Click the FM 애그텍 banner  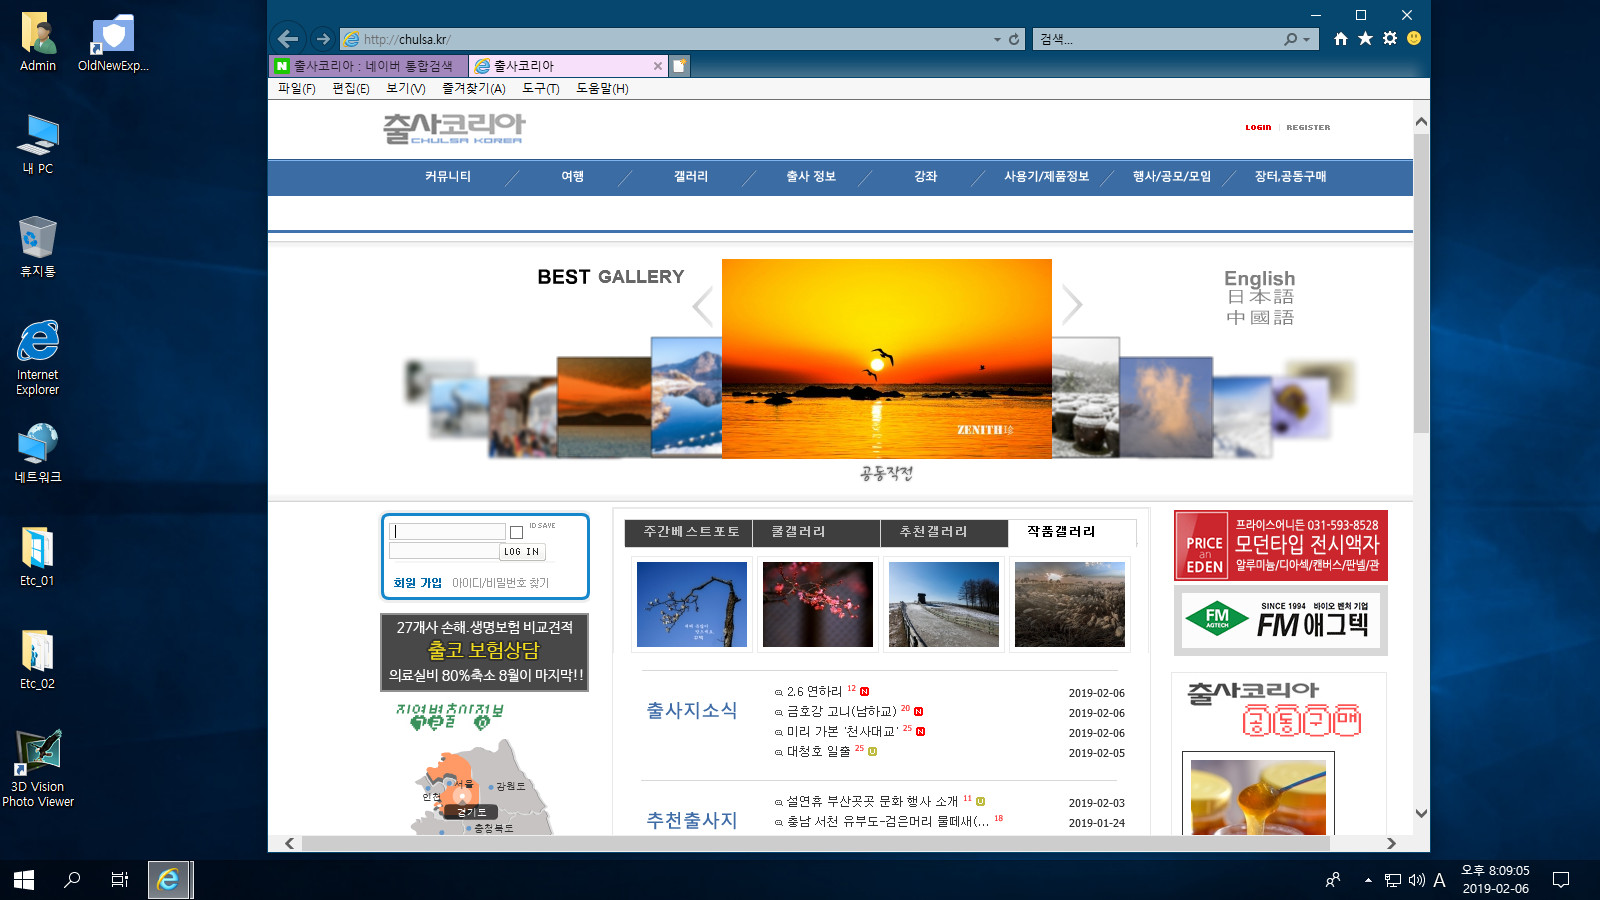pyautogui.click(x=1281, y=621)
